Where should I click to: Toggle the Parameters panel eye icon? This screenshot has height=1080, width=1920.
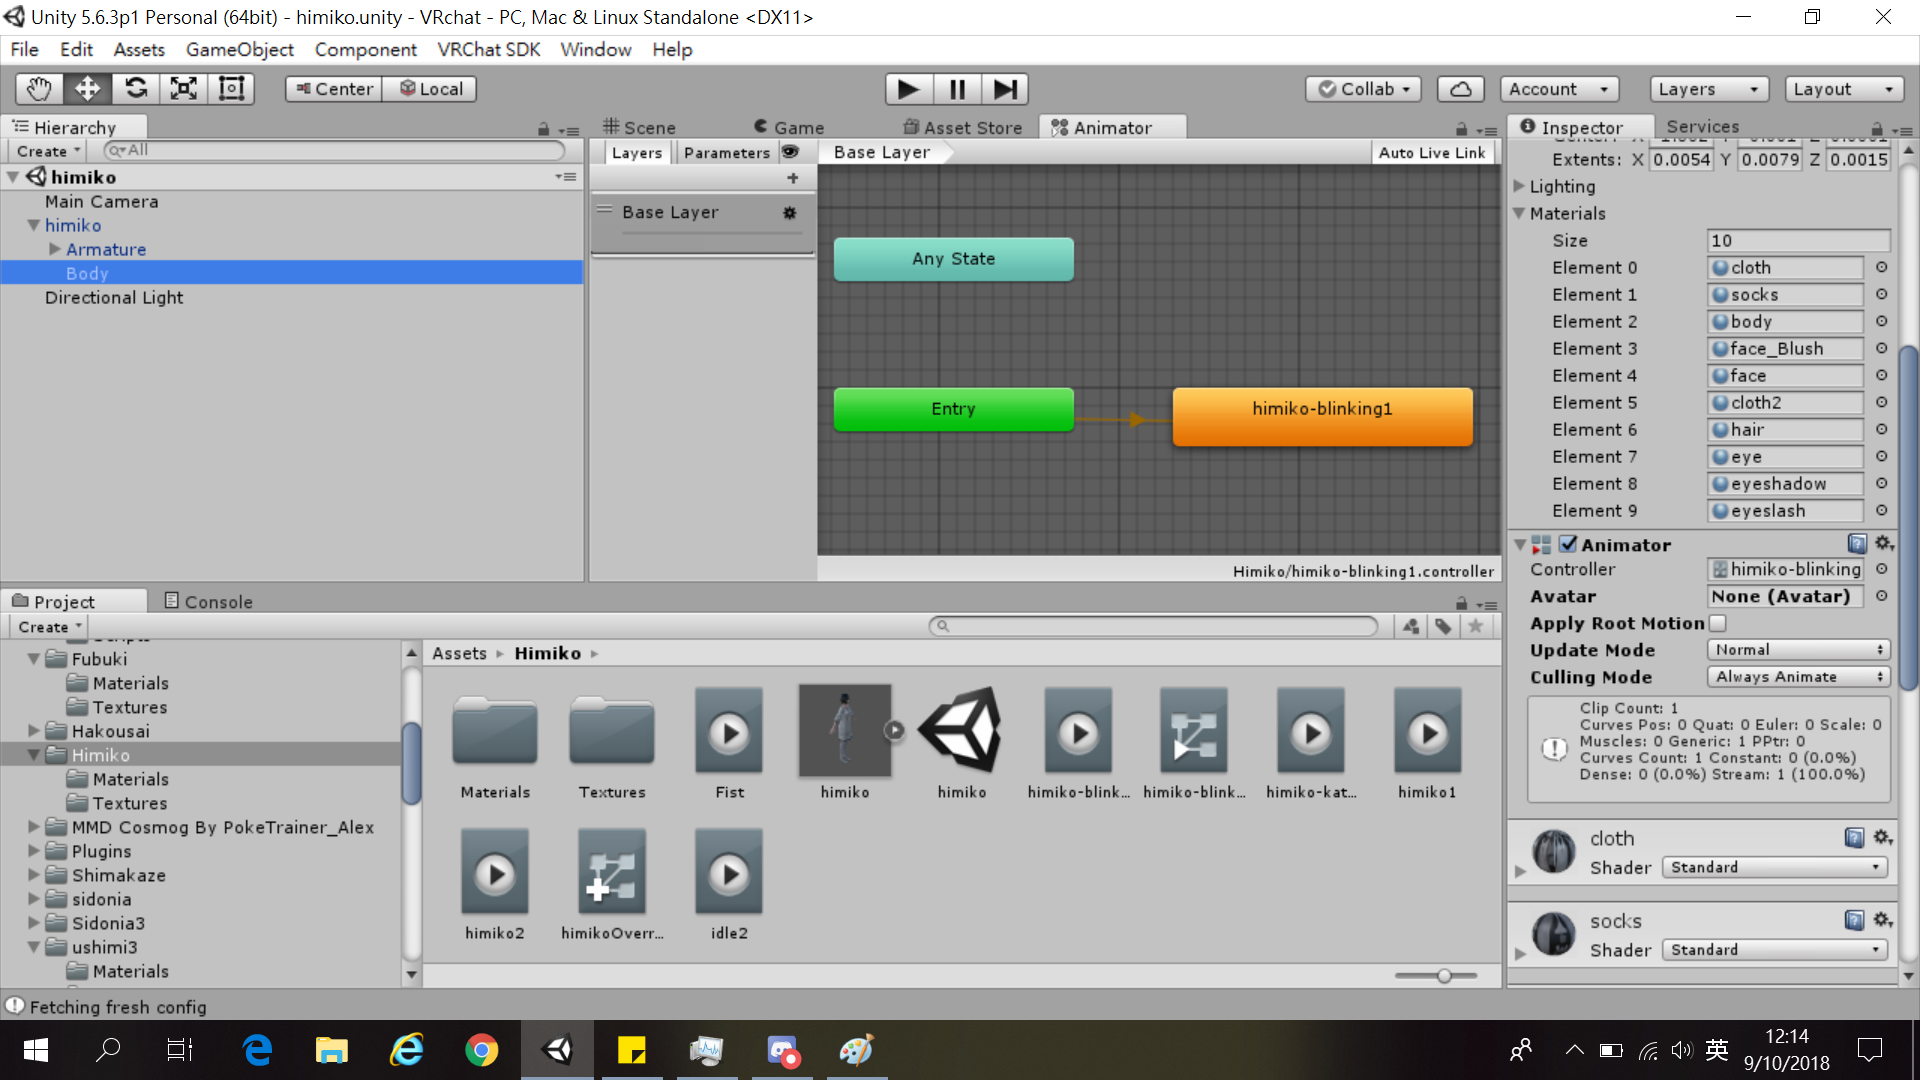coord(790,152)
